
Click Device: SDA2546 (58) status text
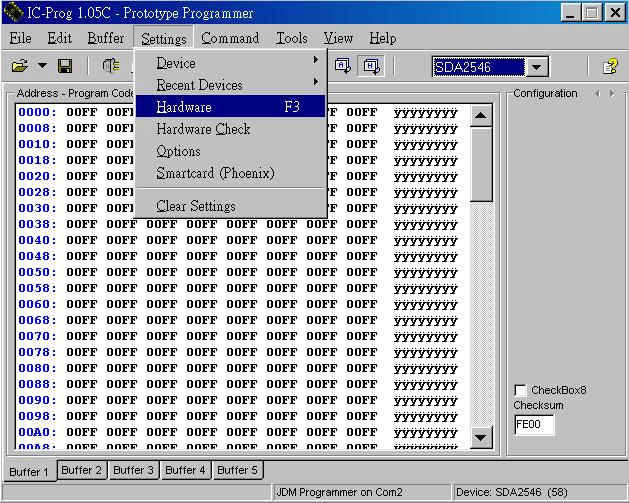point(511,492)
